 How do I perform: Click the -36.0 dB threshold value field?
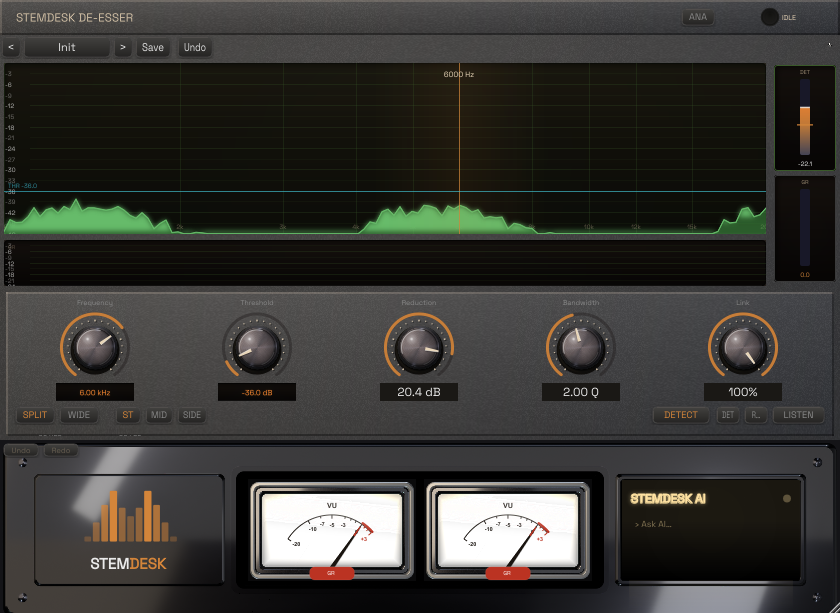tap(257, 392)
